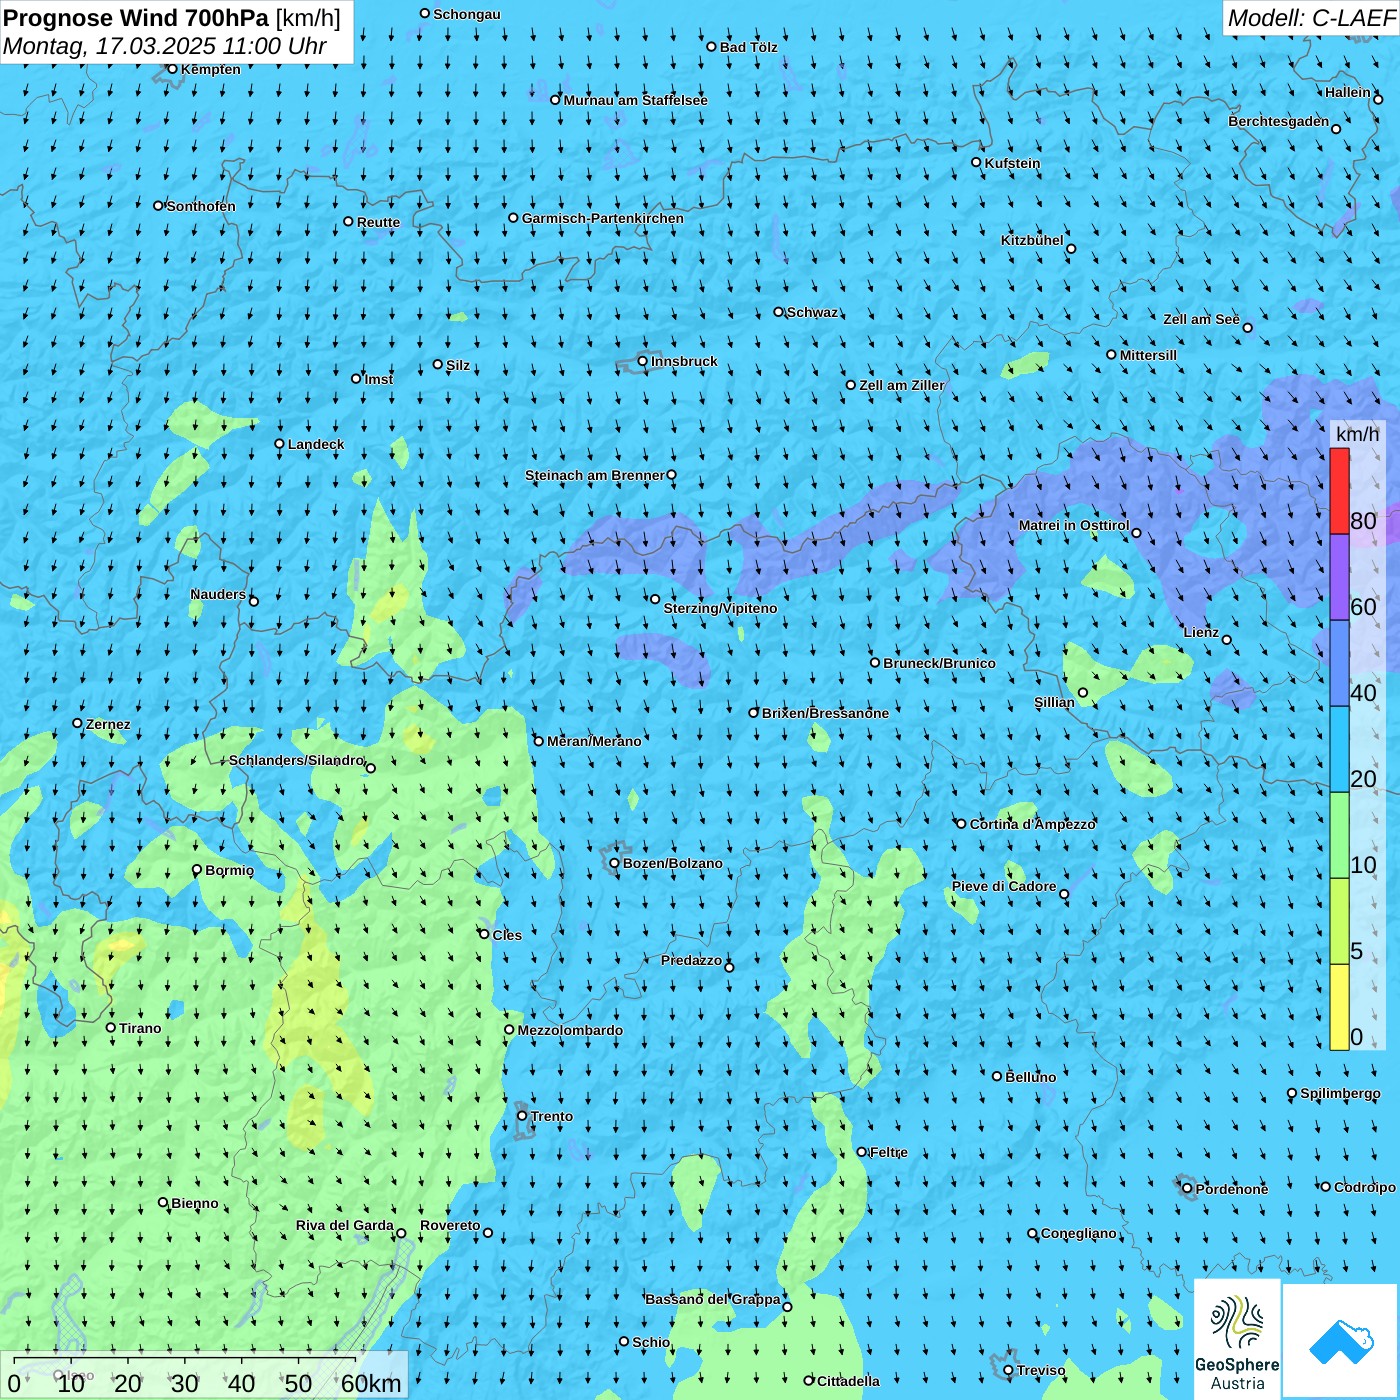Click the 'Zell am Ziller' label
Image resolution: width=1400 pixels, height=1400 pixels.
pos(902,385)
